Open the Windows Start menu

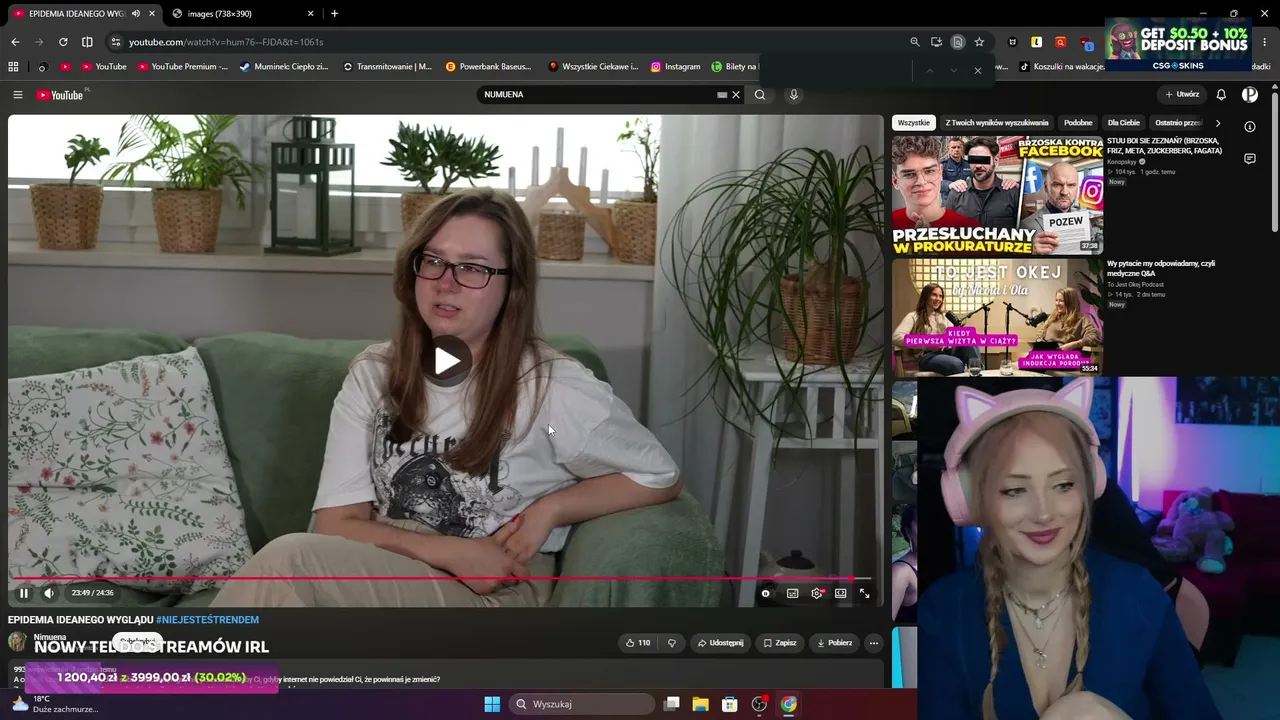(492, 704)
